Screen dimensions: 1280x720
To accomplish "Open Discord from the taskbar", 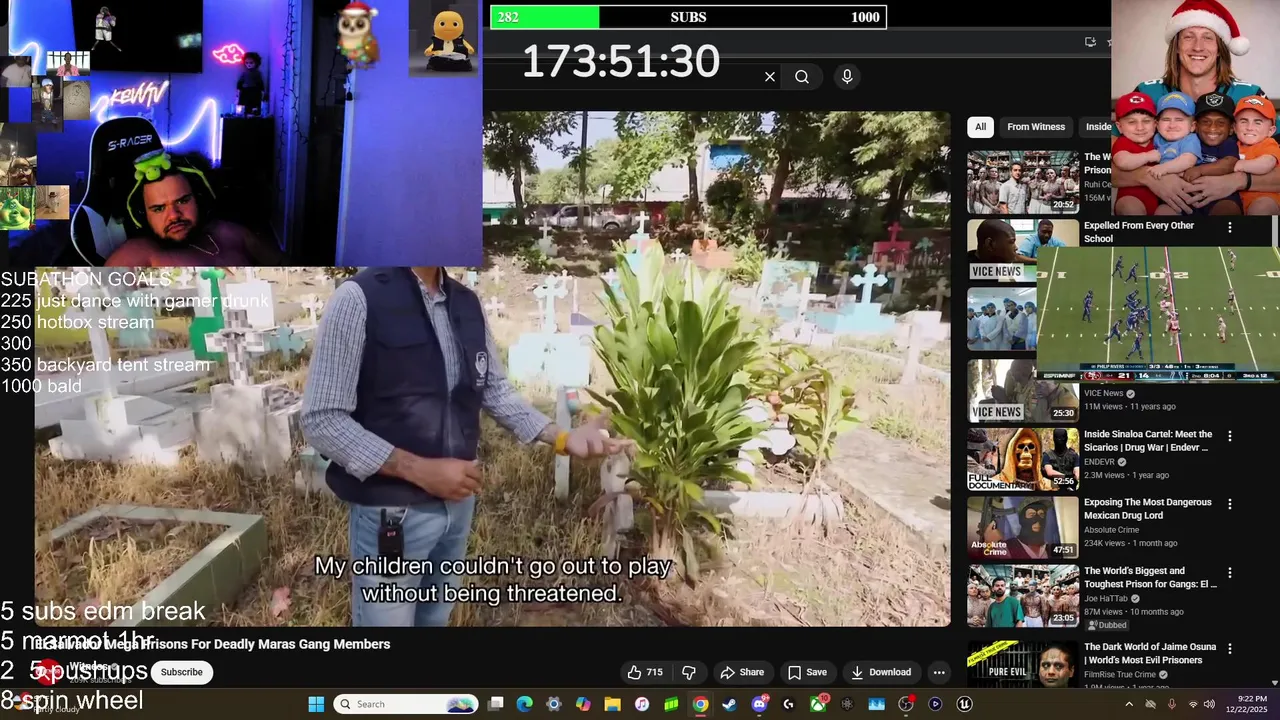I will (x=759, y=704).
